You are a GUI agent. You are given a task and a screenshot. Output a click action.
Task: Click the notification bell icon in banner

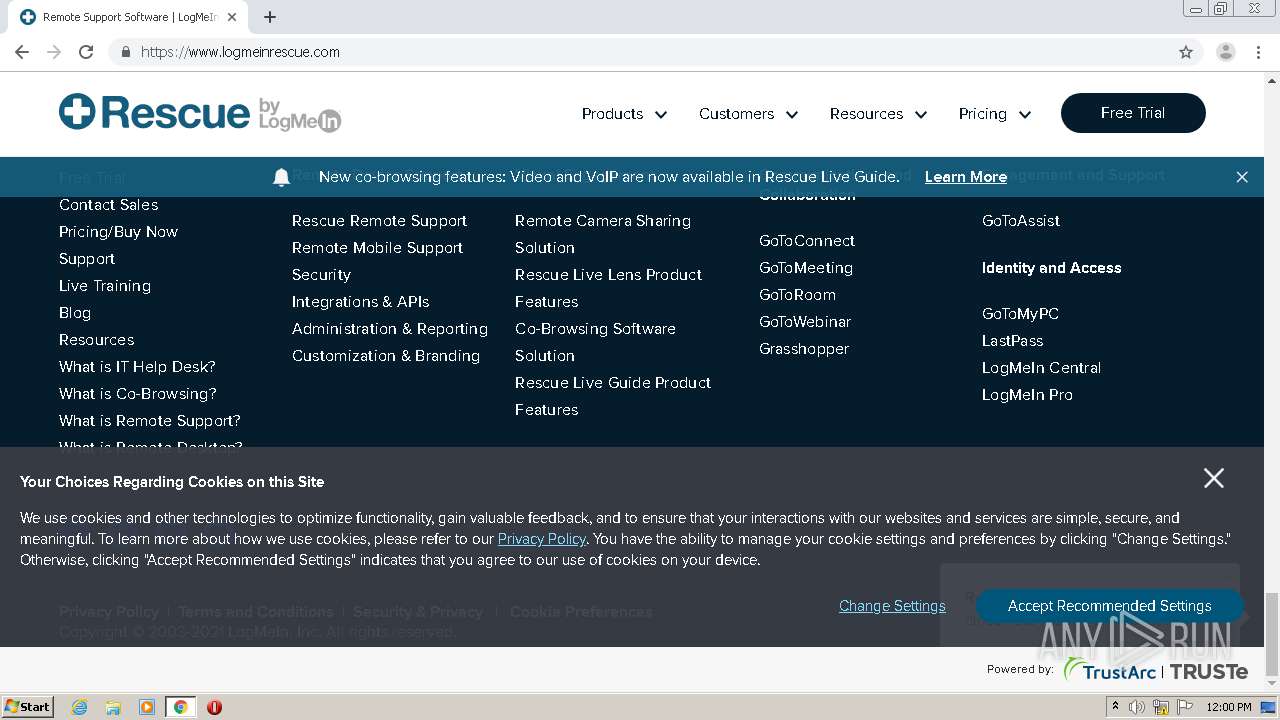tap(281, 177)
